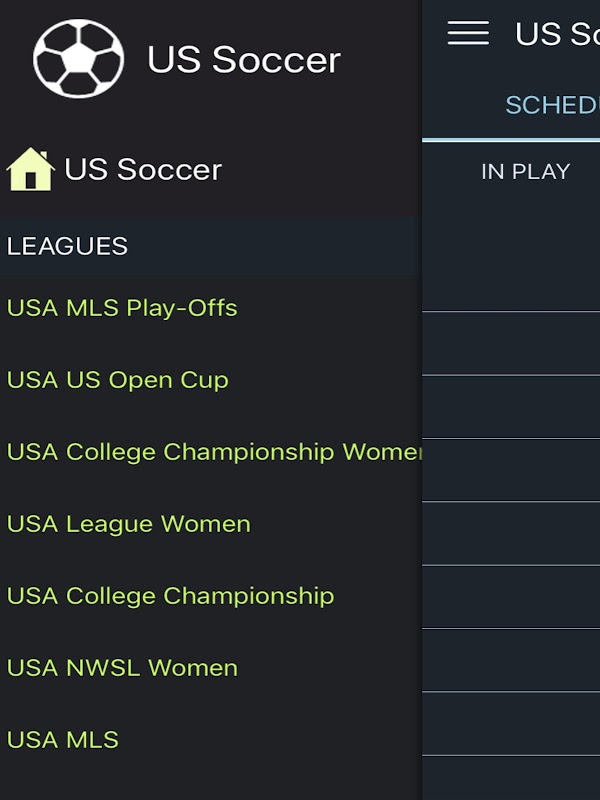The width and height of the screenshot is (600, 800).
Task: Click the soccer ball logo icon
Action: 78,59
